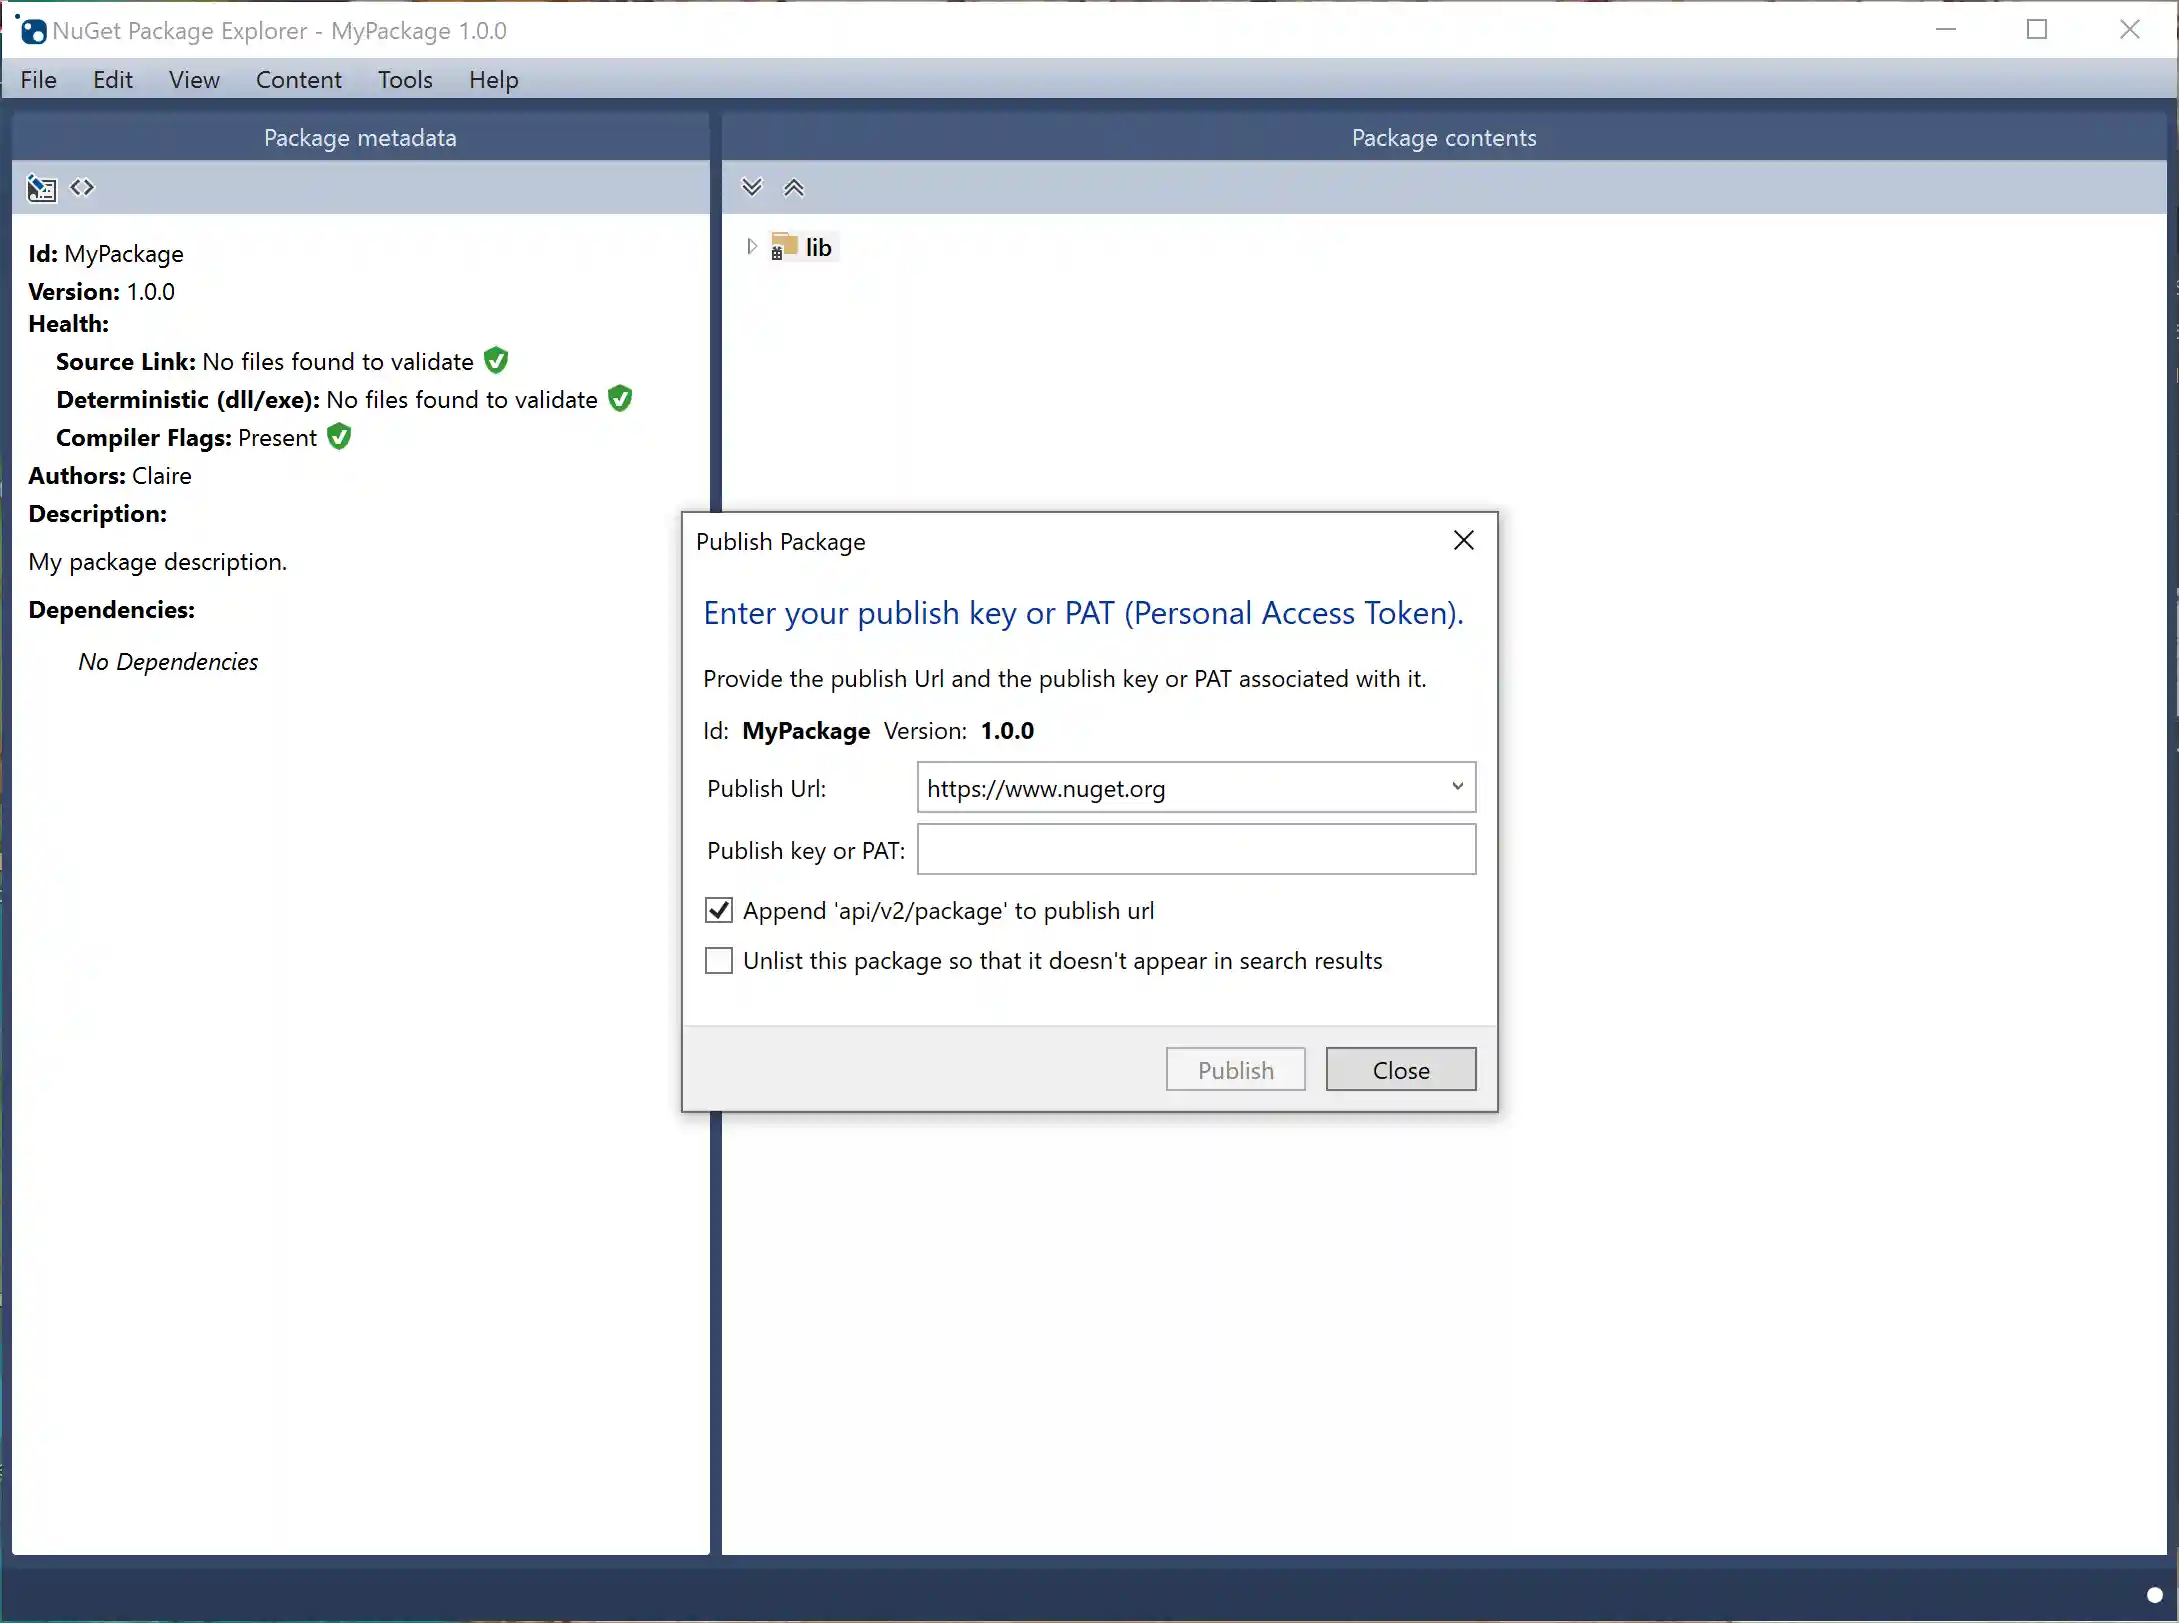Click the green shield next to Source Link
Viewport: 2179px width, 1623px height.
495,360
